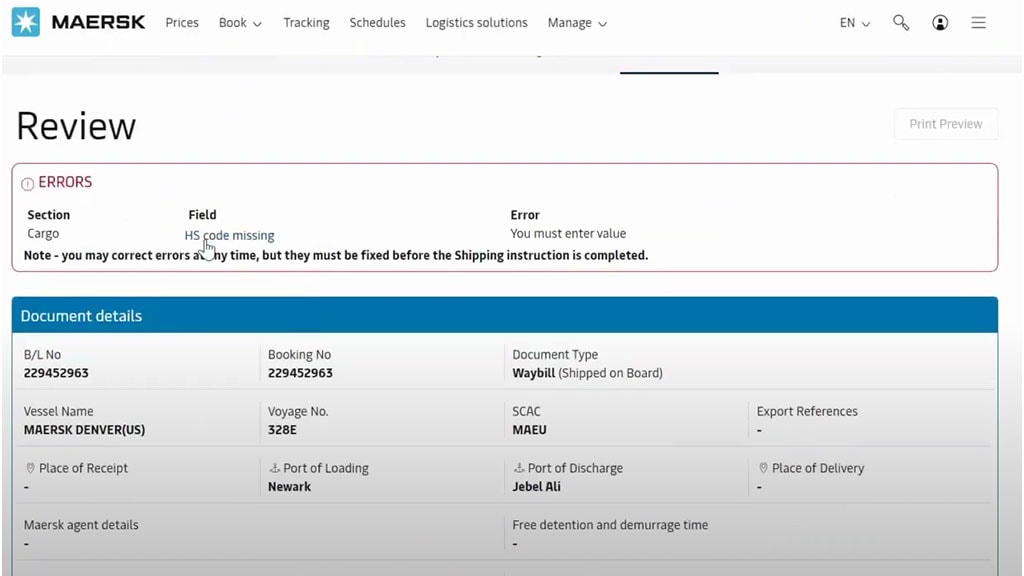Viewport: 1024px width, 576px height.
Task: Click the Maersk star logo
Action: pyautogui.click(x=24, y=21)
